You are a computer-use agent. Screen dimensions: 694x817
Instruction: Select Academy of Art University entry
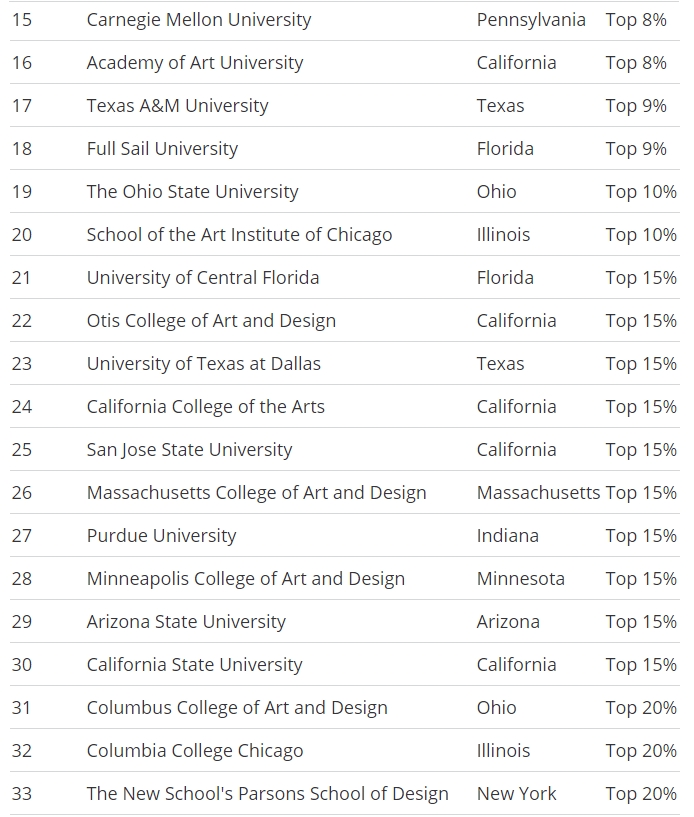195,63
